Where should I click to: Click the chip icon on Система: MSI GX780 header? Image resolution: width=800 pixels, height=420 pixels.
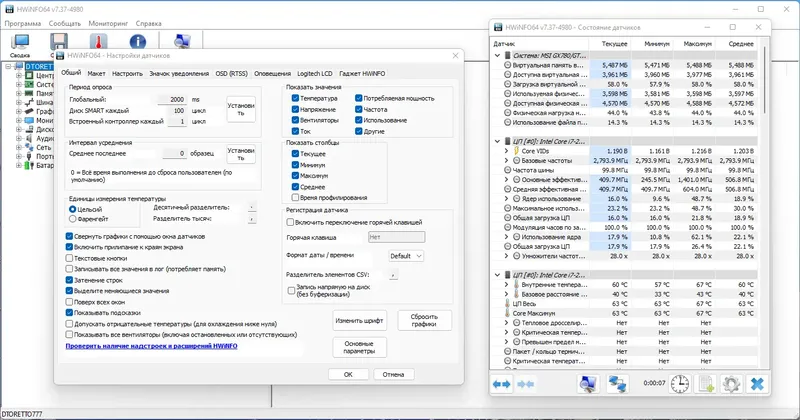[x=508, y=56]
